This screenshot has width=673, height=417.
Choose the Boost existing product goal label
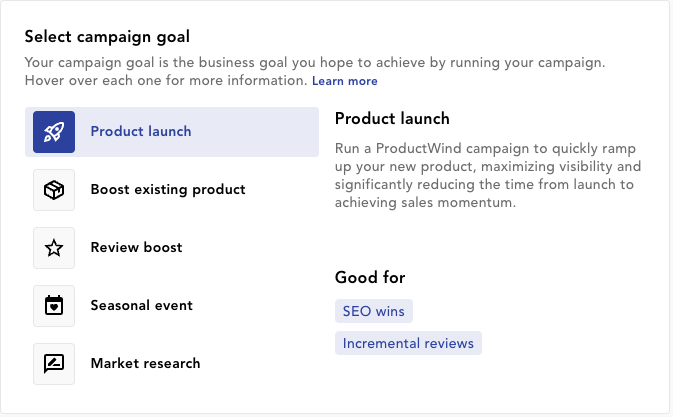[x=168, y=189]
